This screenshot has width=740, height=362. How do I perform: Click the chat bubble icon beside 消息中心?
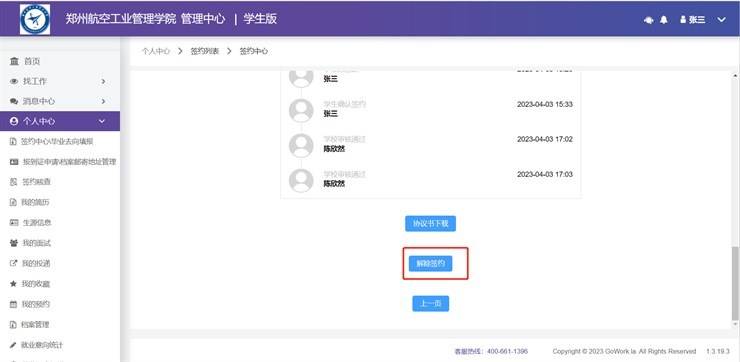tap(14, 101)
